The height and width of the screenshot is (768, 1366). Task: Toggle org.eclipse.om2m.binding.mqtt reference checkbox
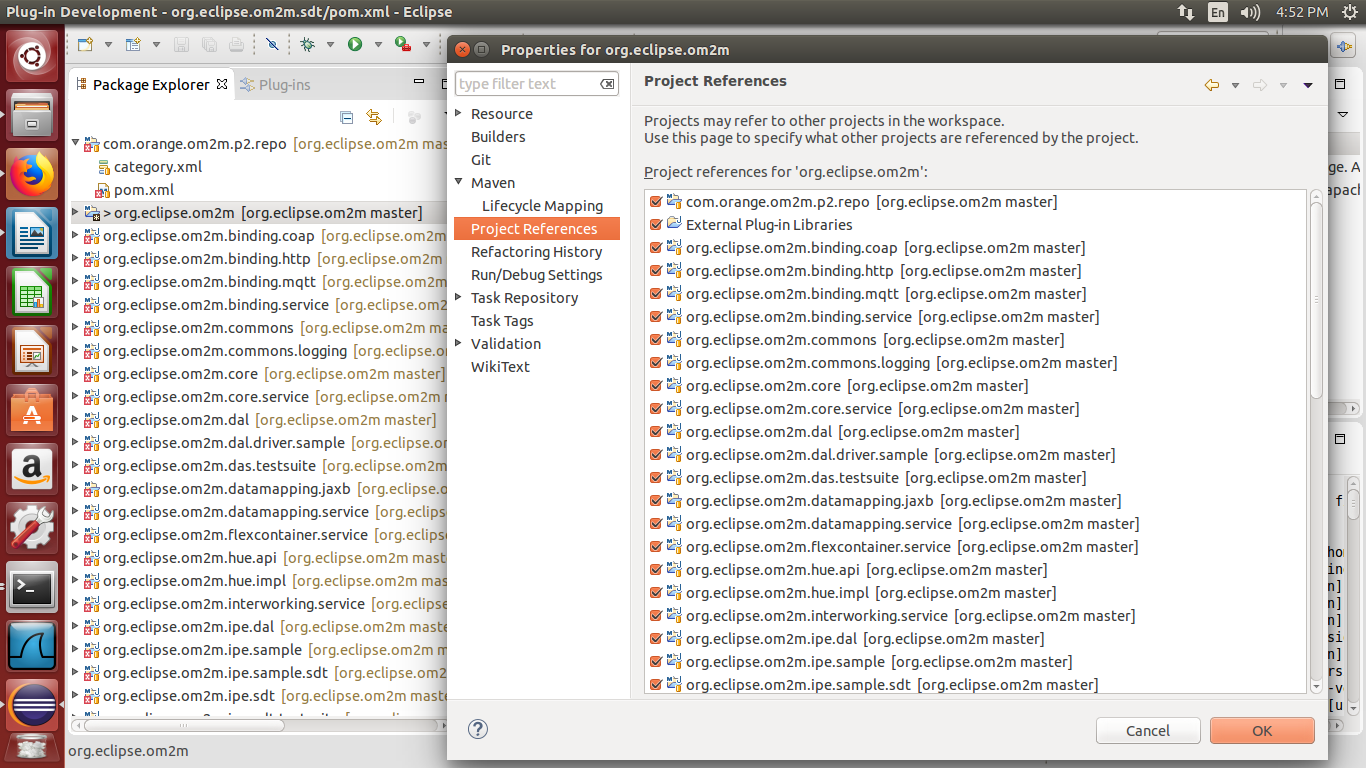656,294
